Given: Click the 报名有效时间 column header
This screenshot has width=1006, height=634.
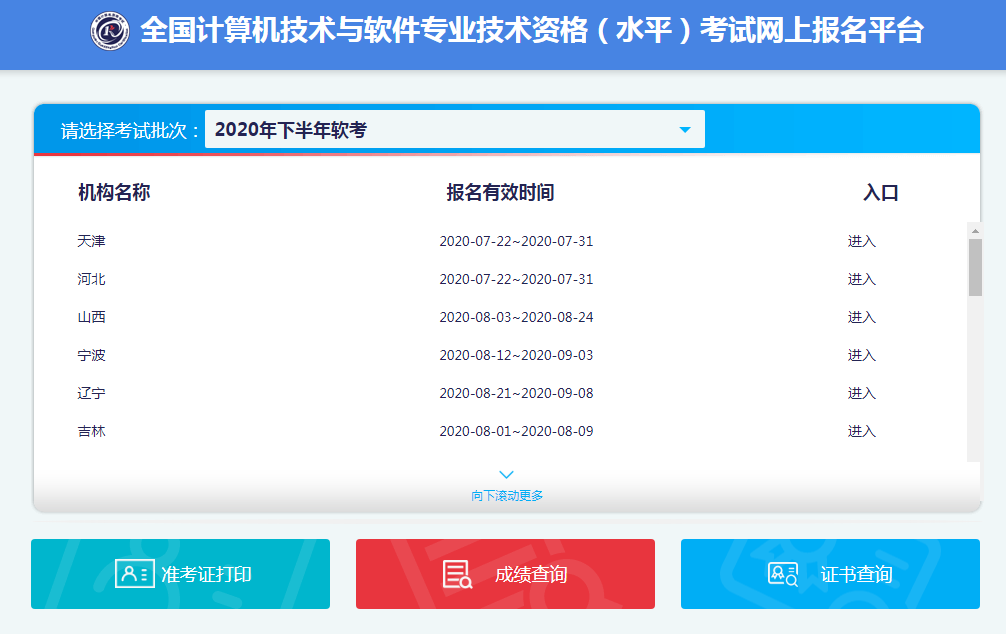Looking at the screenshot, I should pyautogui.click(x=500, y=193).
